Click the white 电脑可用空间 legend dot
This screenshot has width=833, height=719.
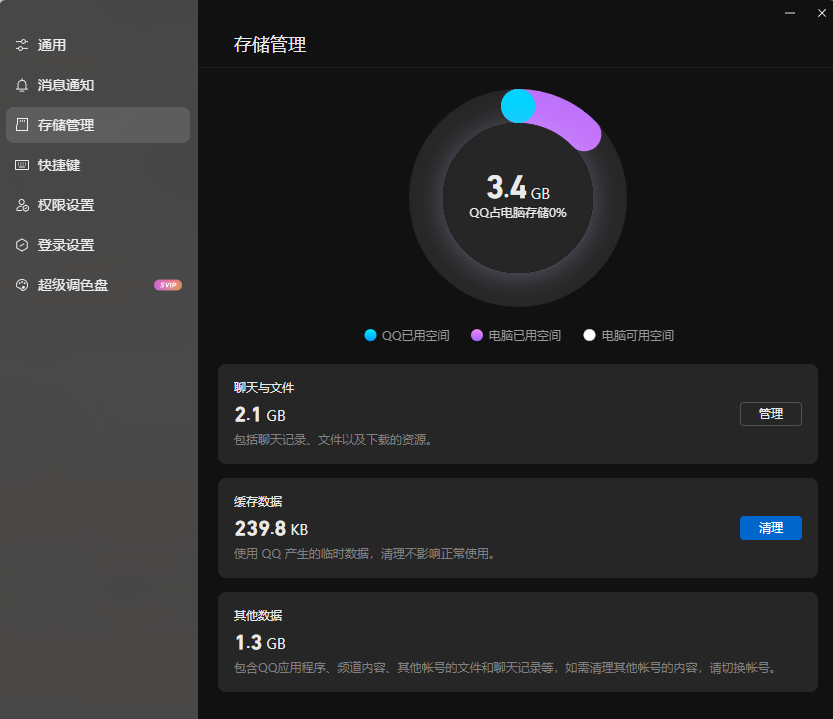pos(589,335)
